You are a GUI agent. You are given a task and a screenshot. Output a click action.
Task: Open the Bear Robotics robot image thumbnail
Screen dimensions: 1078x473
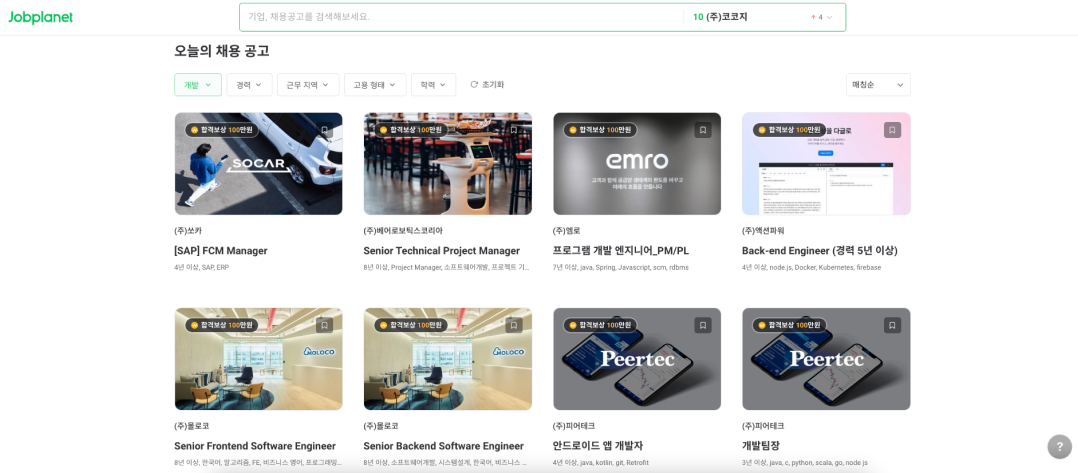tap(448, 164)
